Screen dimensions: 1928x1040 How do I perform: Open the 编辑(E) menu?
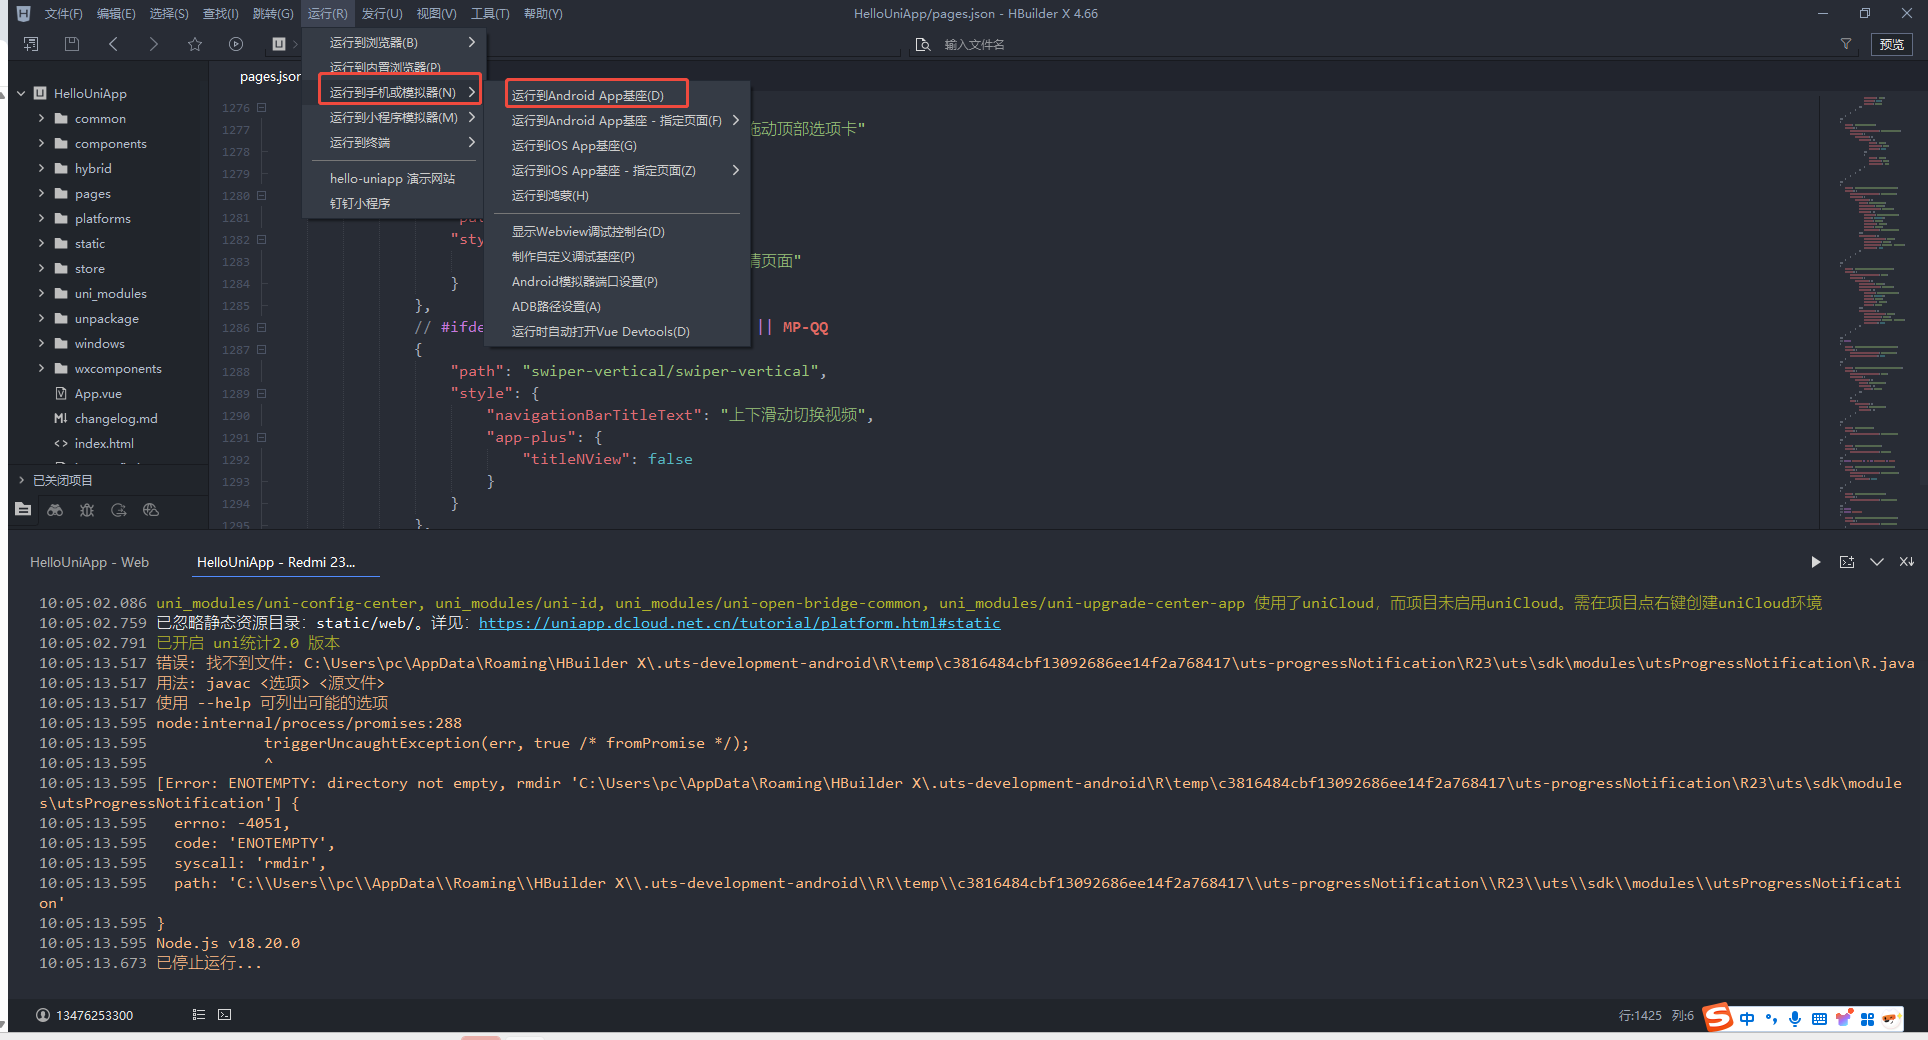click(116, 13)
